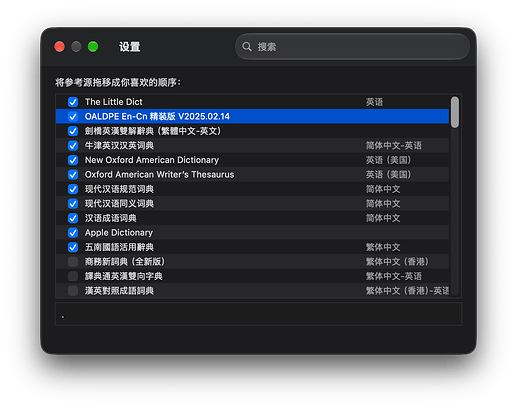Click 简体中文 beside 现代汉语规范词典
This screenshot has width=517, height=408.
pos(383,189)
